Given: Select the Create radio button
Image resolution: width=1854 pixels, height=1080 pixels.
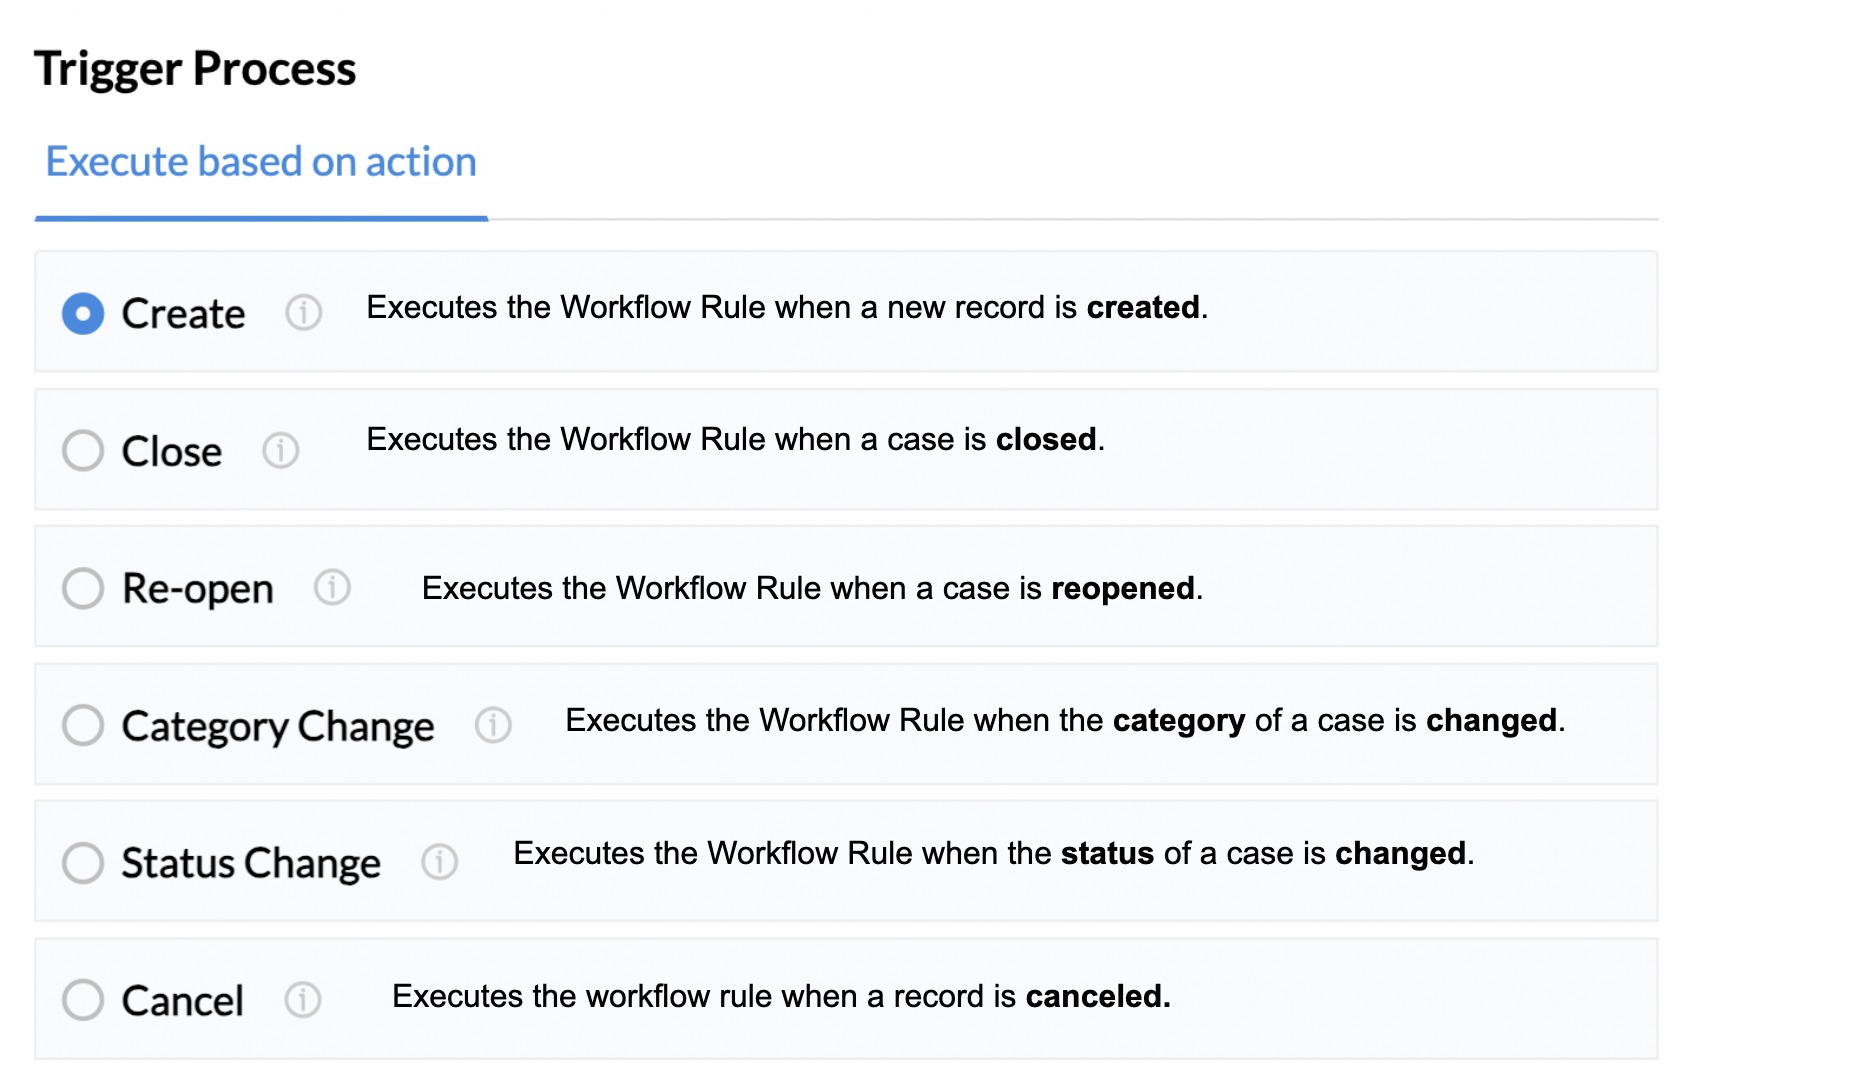Looking at the screenshot, I should (x=83, y=313).
